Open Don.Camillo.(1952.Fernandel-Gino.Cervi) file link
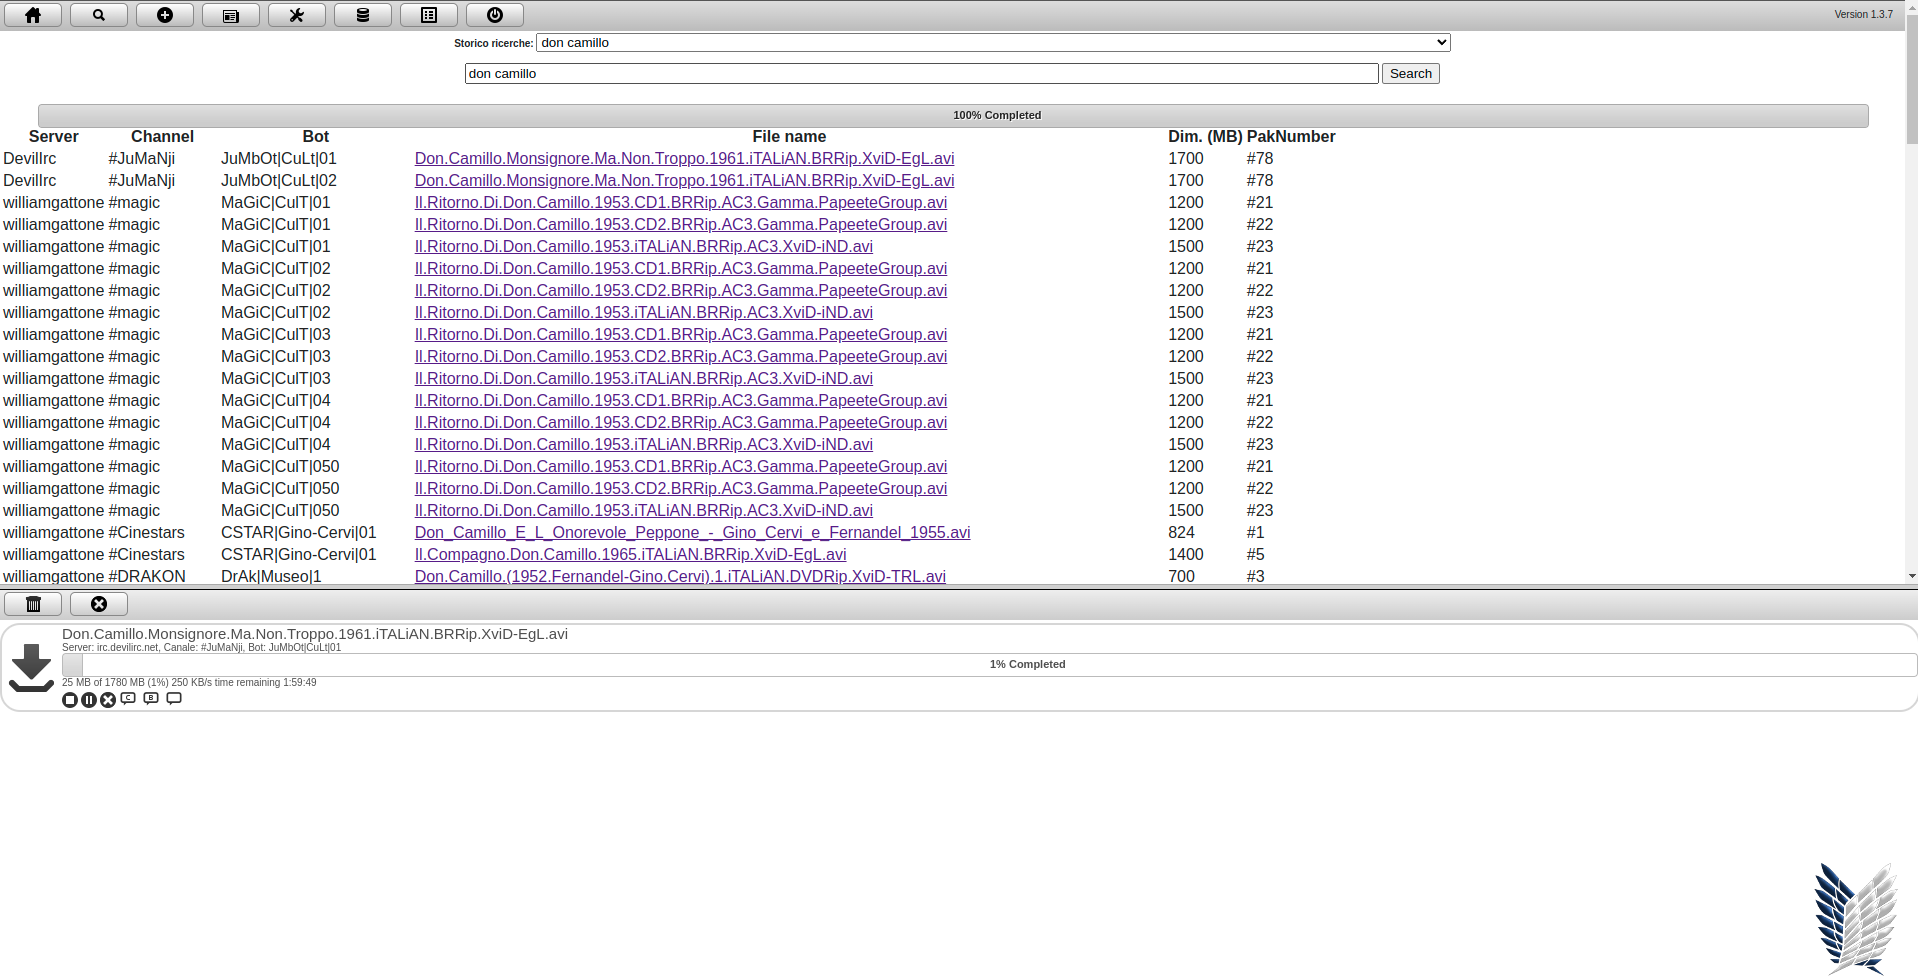The image size is (1918, 980). click(x=680, y=577)
